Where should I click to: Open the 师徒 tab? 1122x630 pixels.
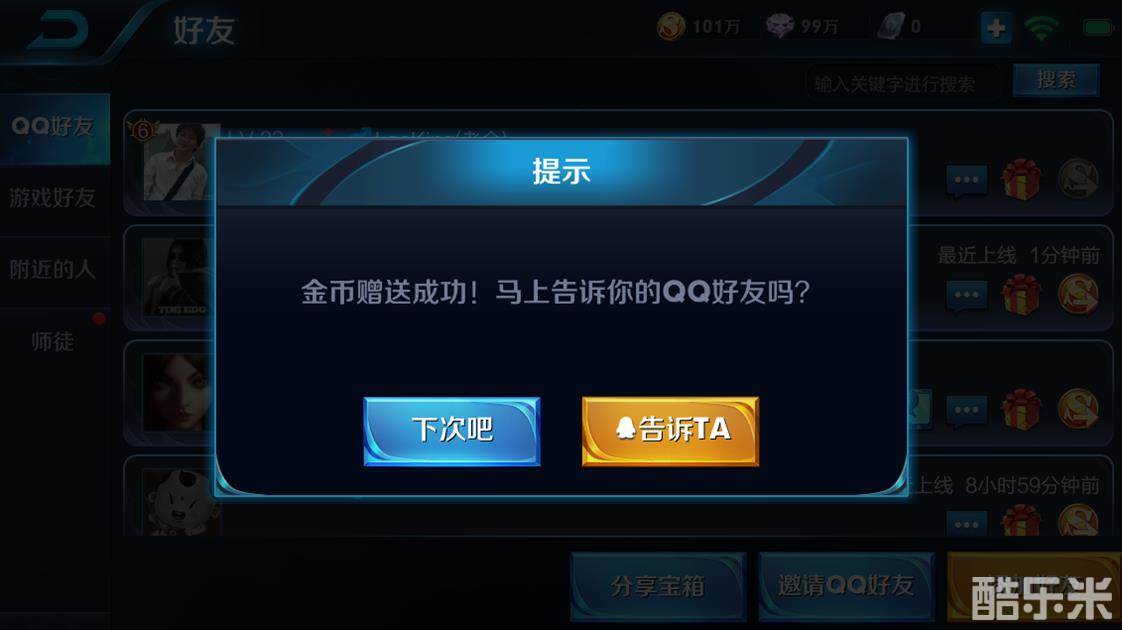(x=54, y=342)
